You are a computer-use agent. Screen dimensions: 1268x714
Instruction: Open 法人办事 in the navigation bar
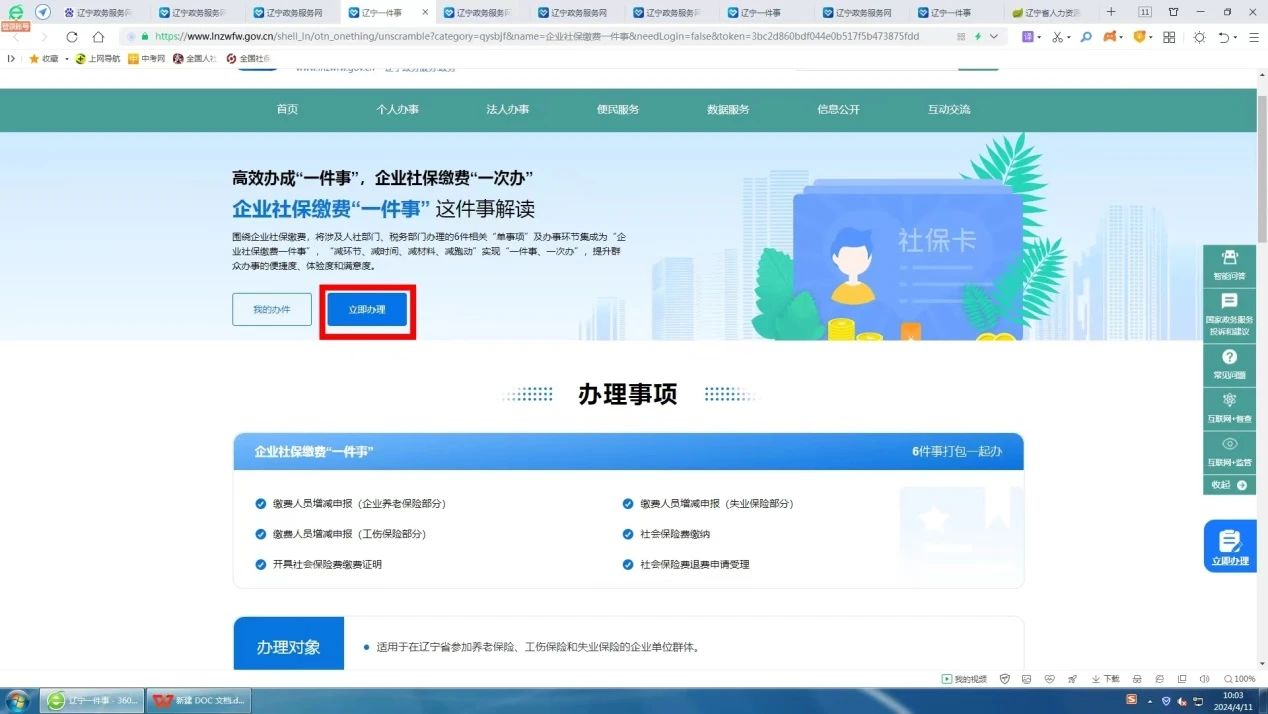click(x=508, y=110)
